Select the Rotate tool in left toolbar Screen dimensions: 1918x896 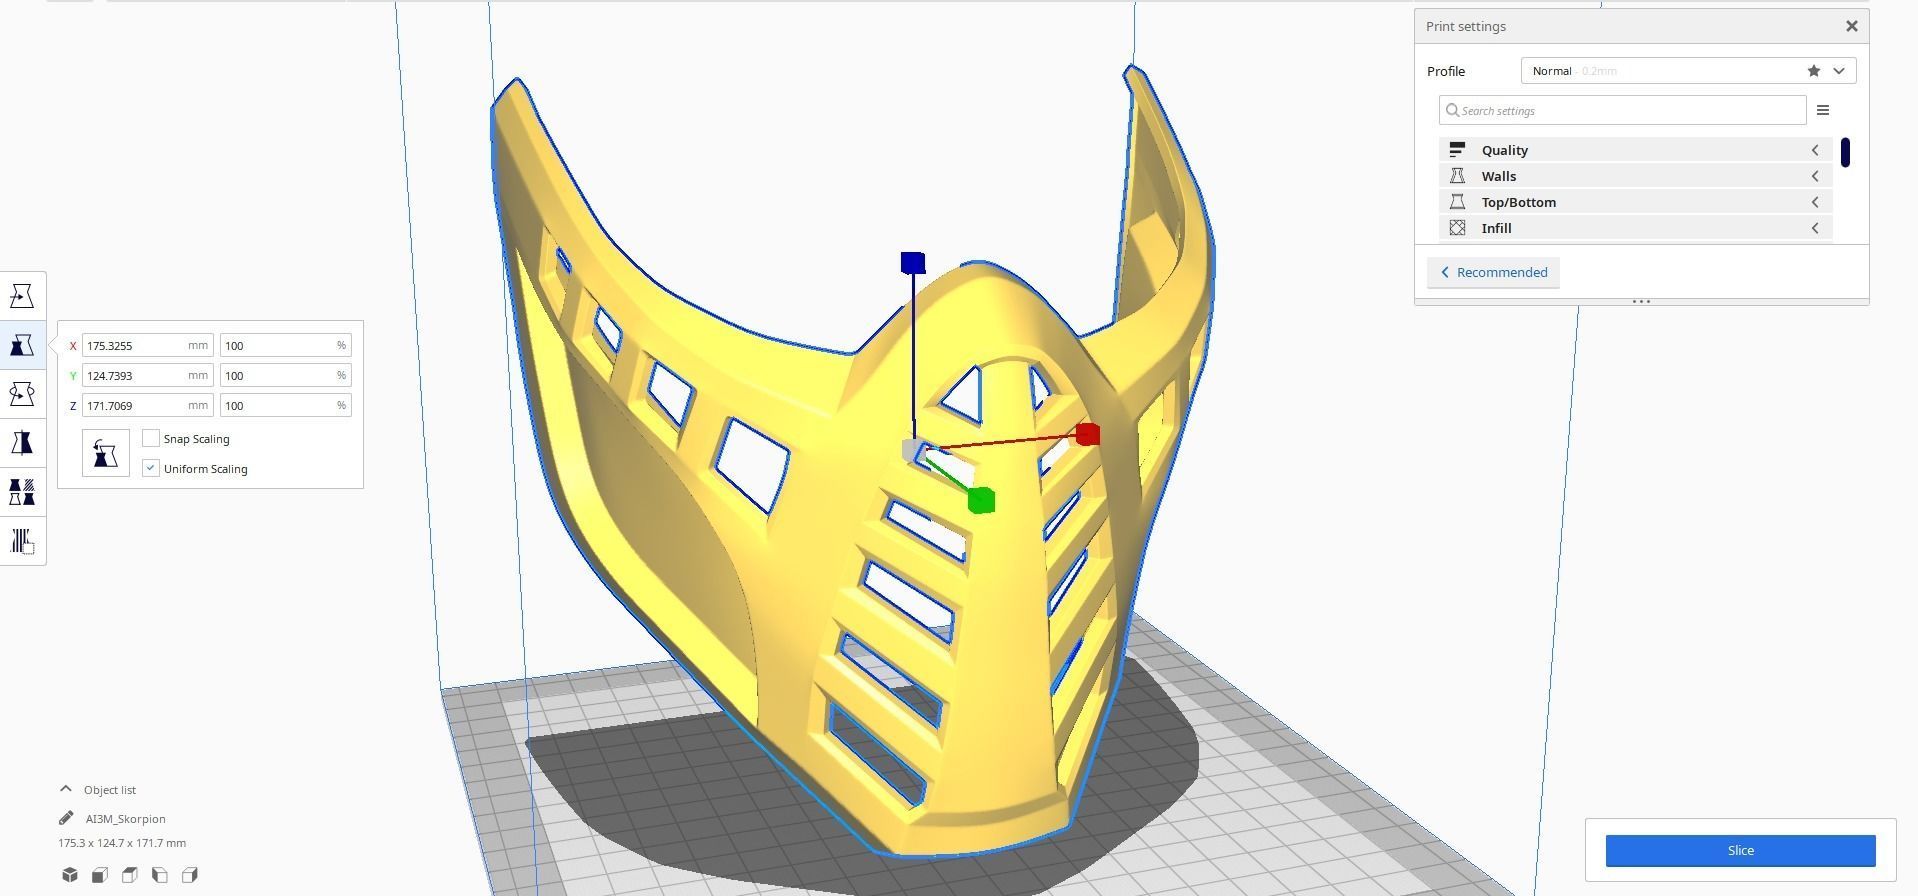22,394
